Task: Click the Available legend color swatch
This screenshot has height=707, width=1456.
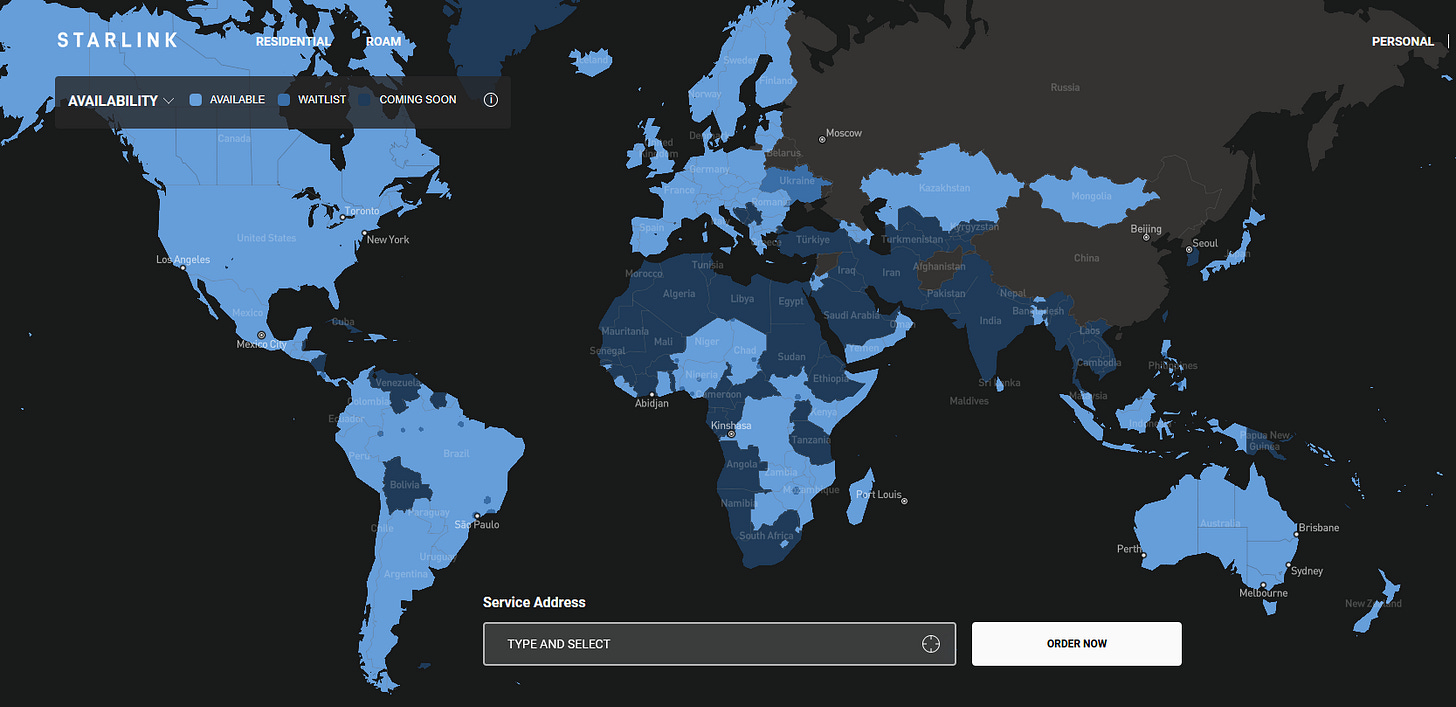Action: click(x=196, y=100)
